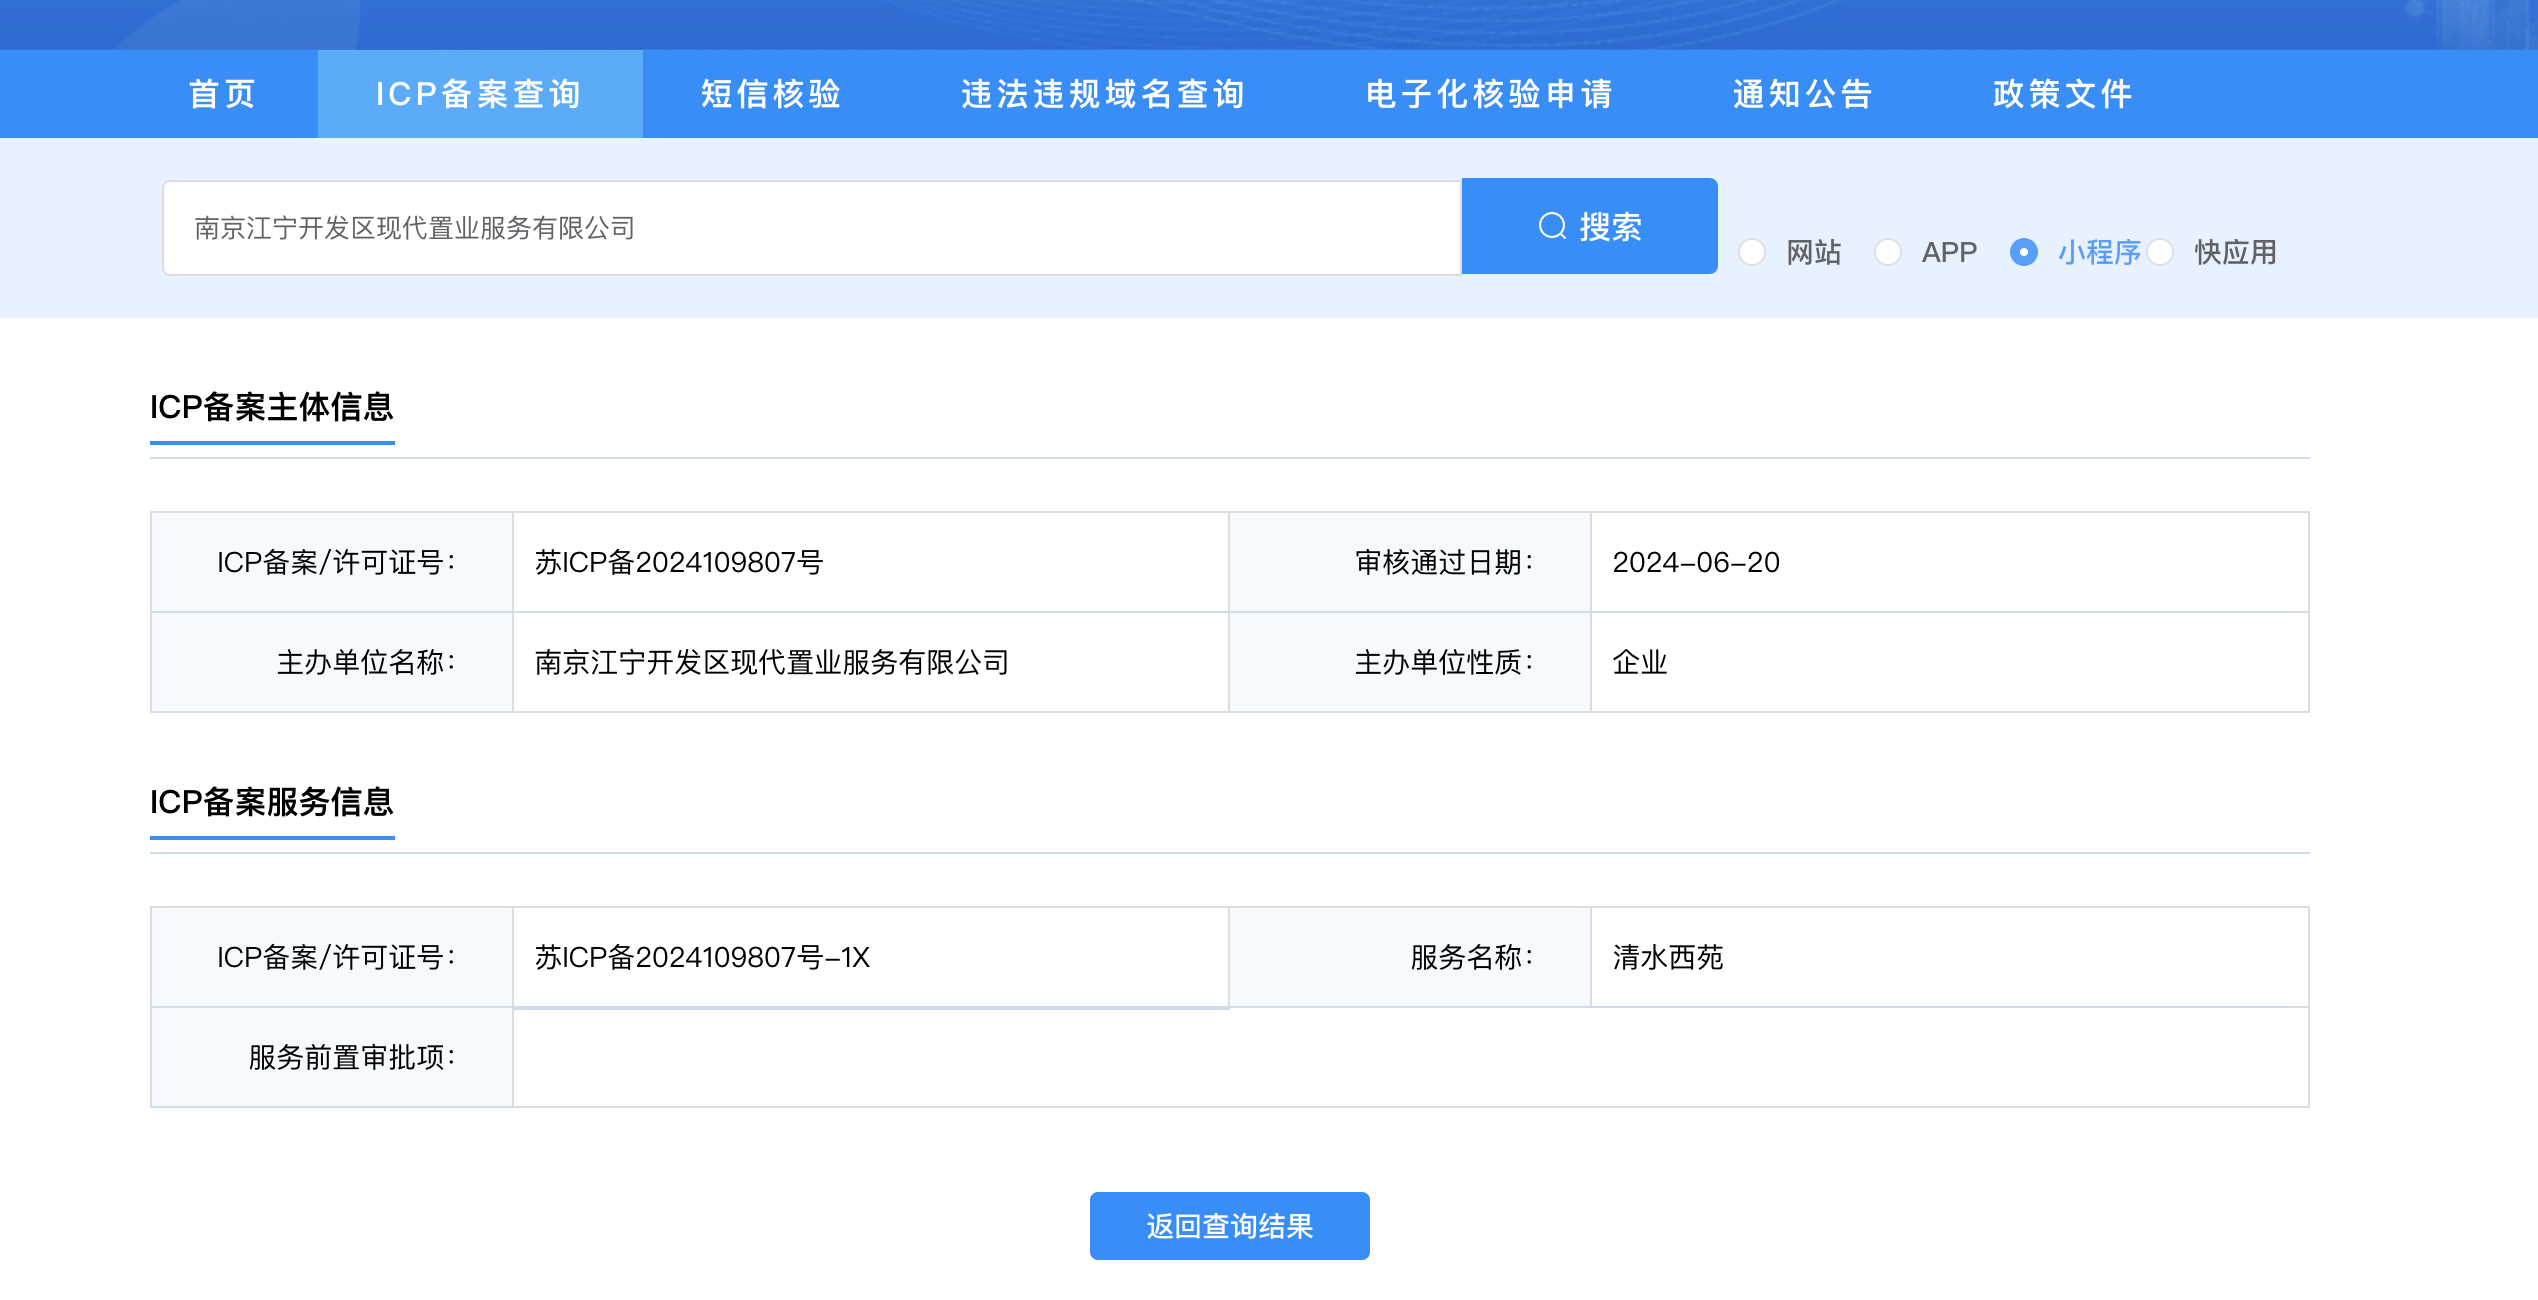The image size is (2538, 1300).
Task: Open the 首页 navigation tab
Action: tap(223, 94)
